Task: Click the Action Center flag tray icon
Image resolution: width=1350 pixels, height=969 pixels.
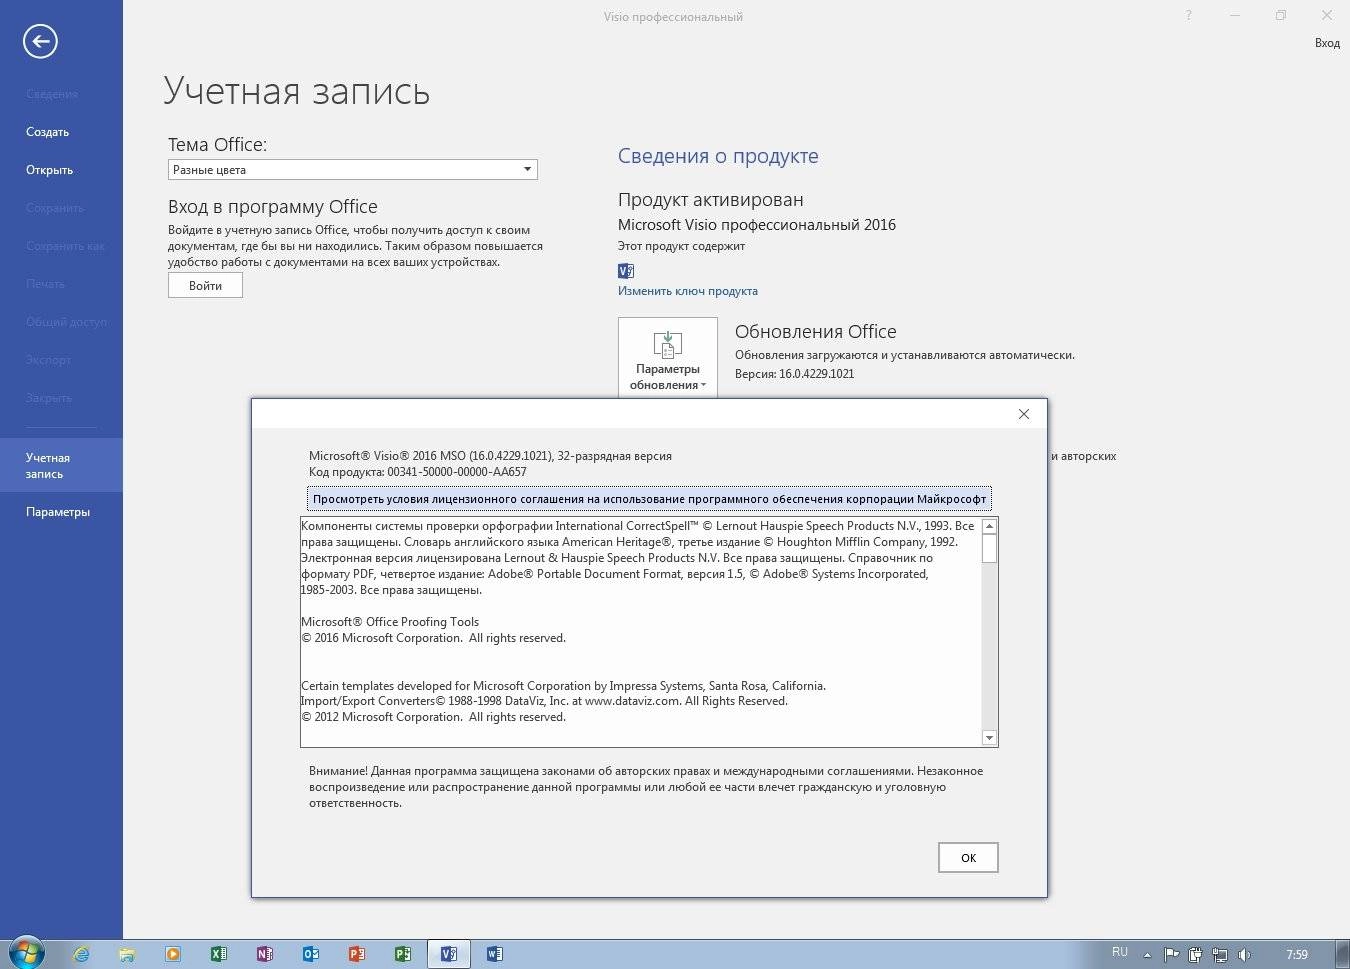Action: [1171, 955]
